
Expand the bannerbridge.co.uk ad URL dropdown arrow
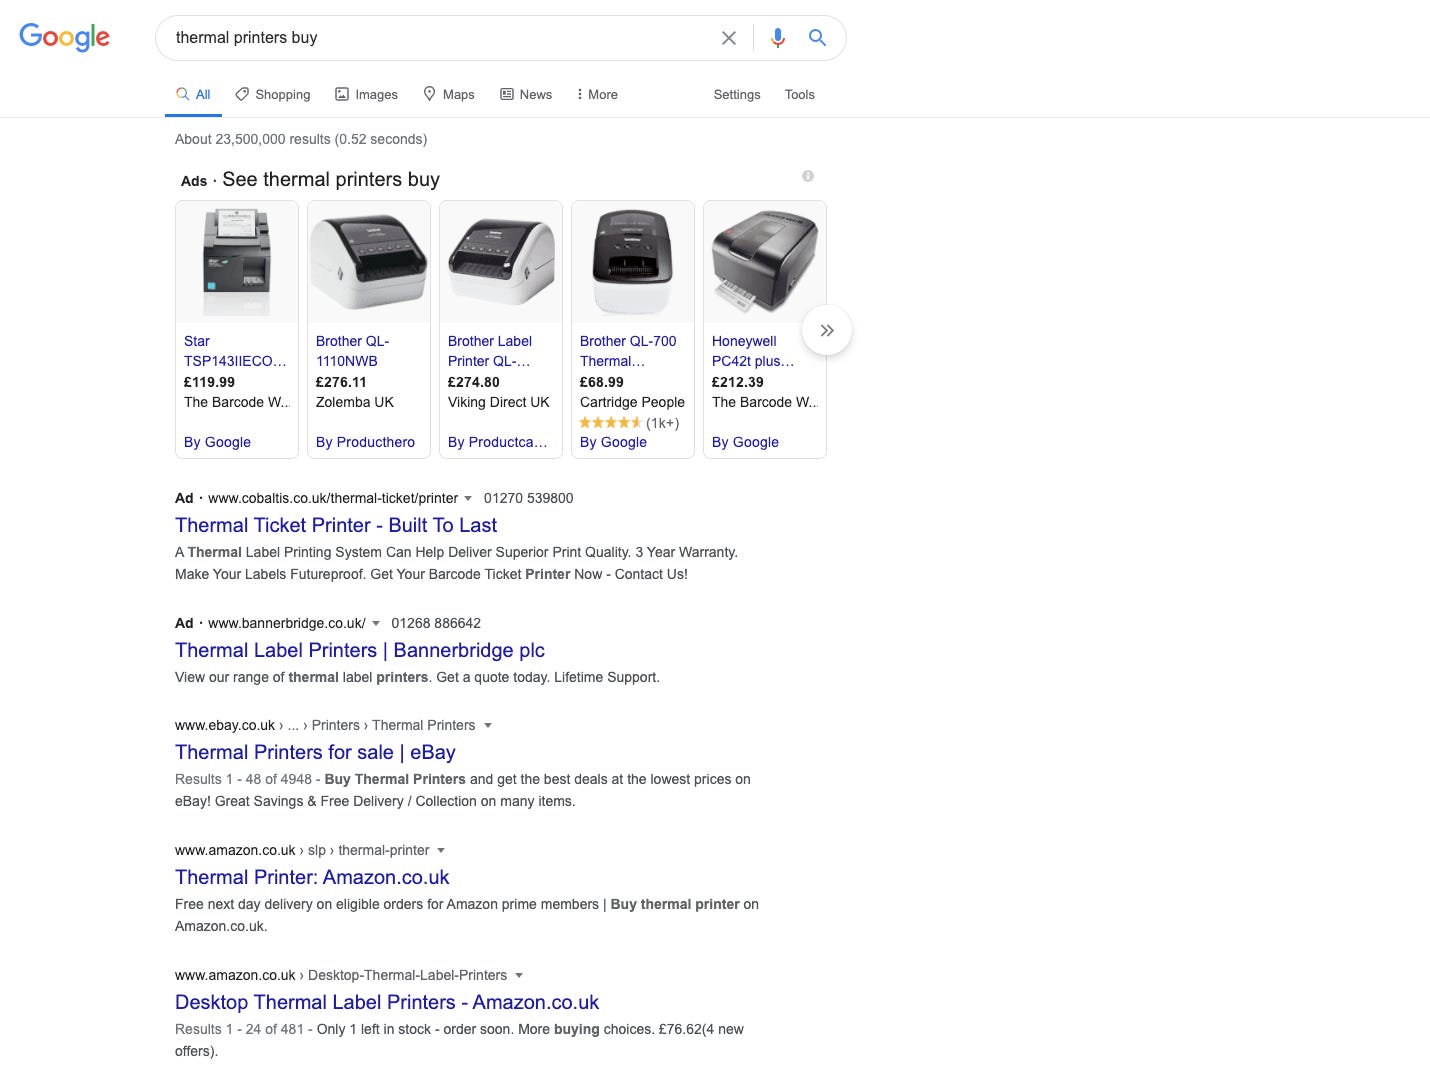click(376, 623)
